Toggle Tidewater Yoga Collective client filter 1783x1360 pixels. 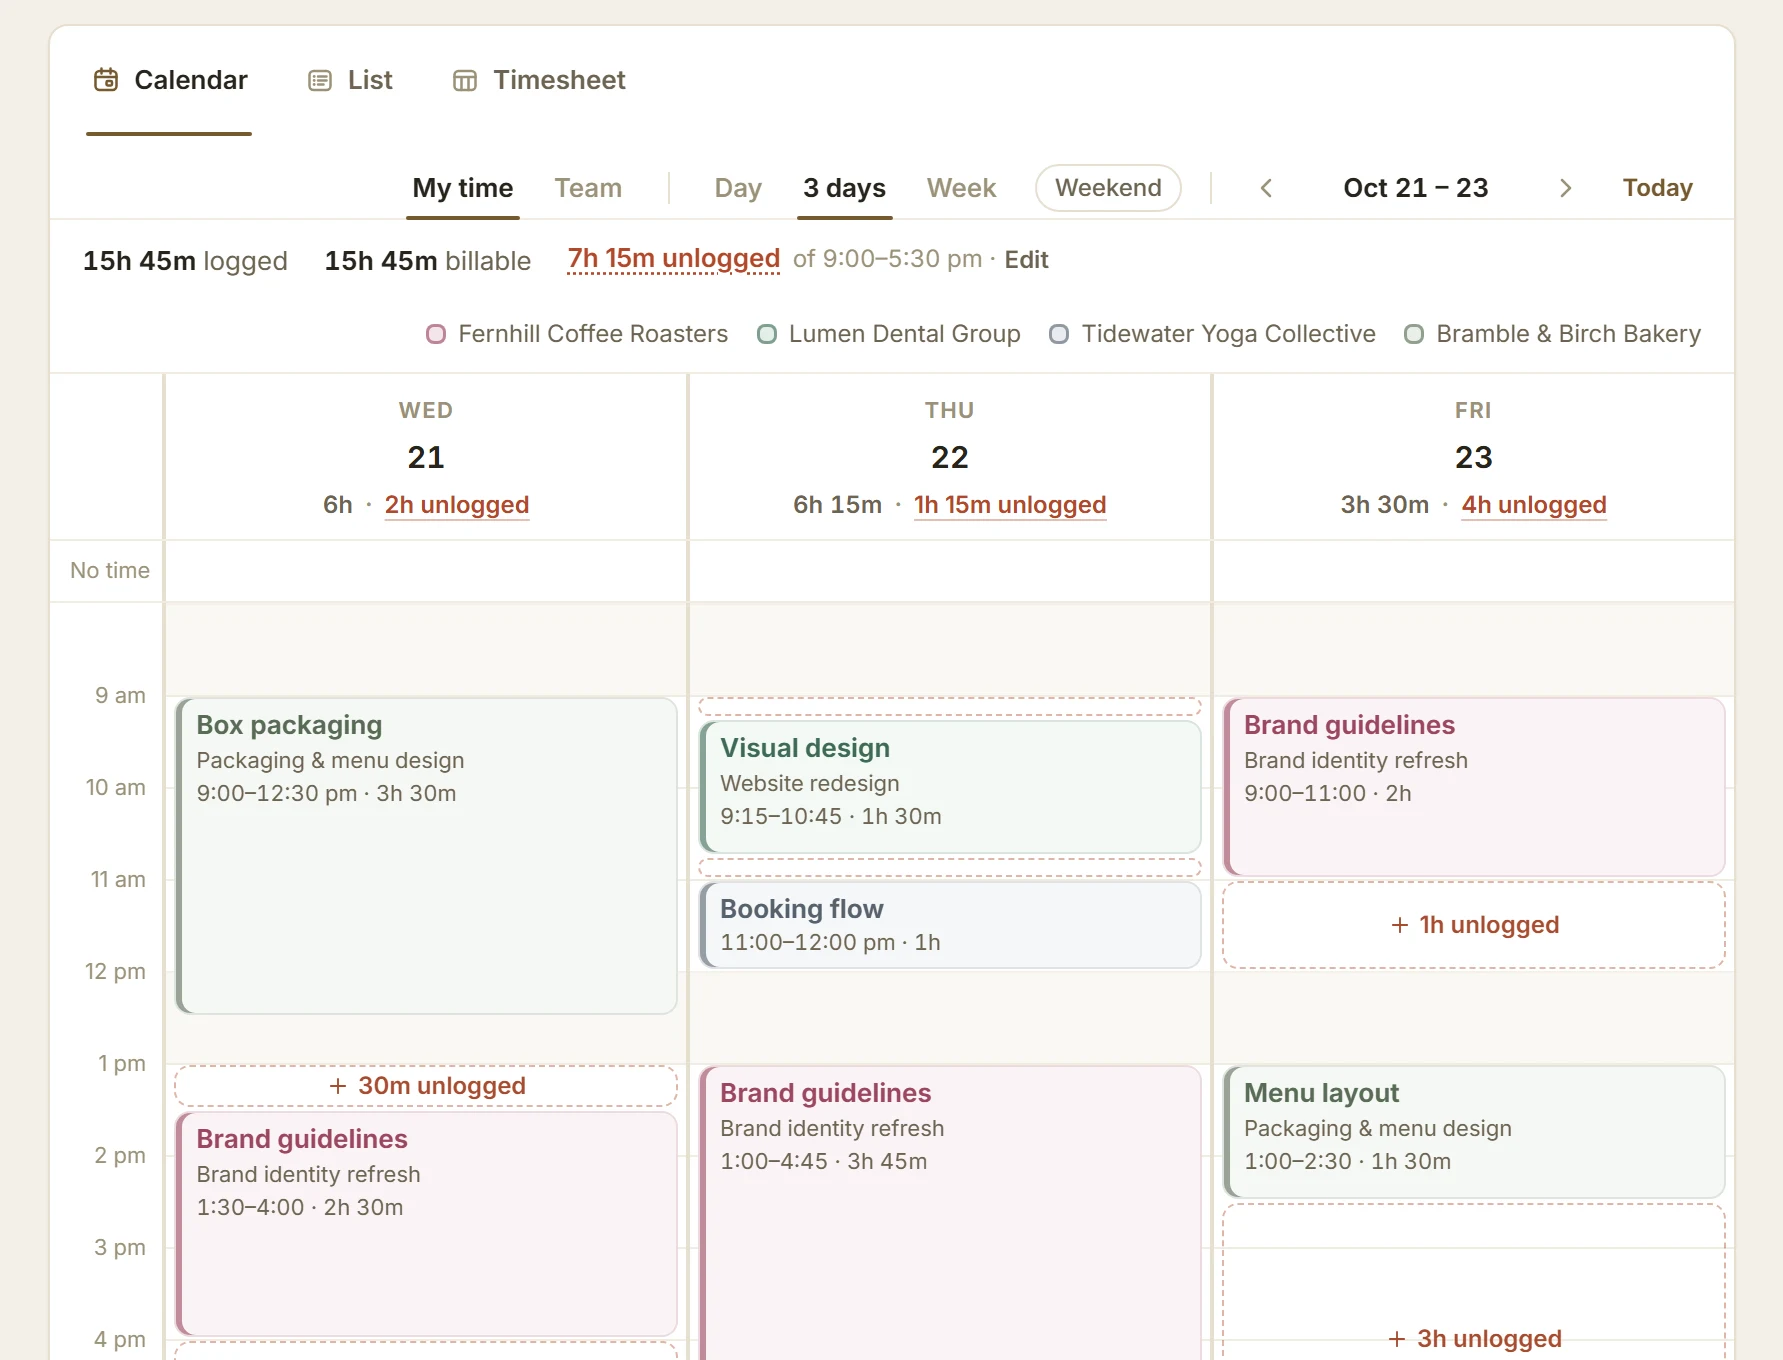1212,334
